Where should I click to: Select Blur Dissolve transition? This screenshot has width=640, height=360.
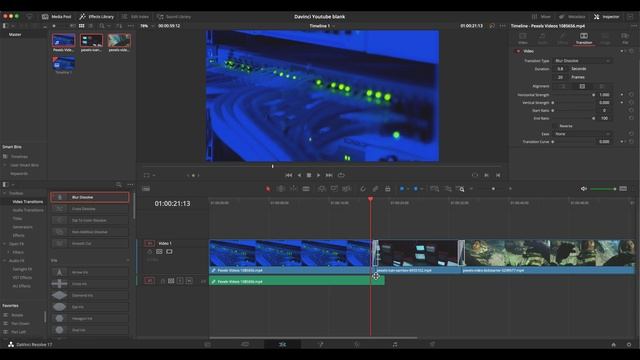(90, 197)
